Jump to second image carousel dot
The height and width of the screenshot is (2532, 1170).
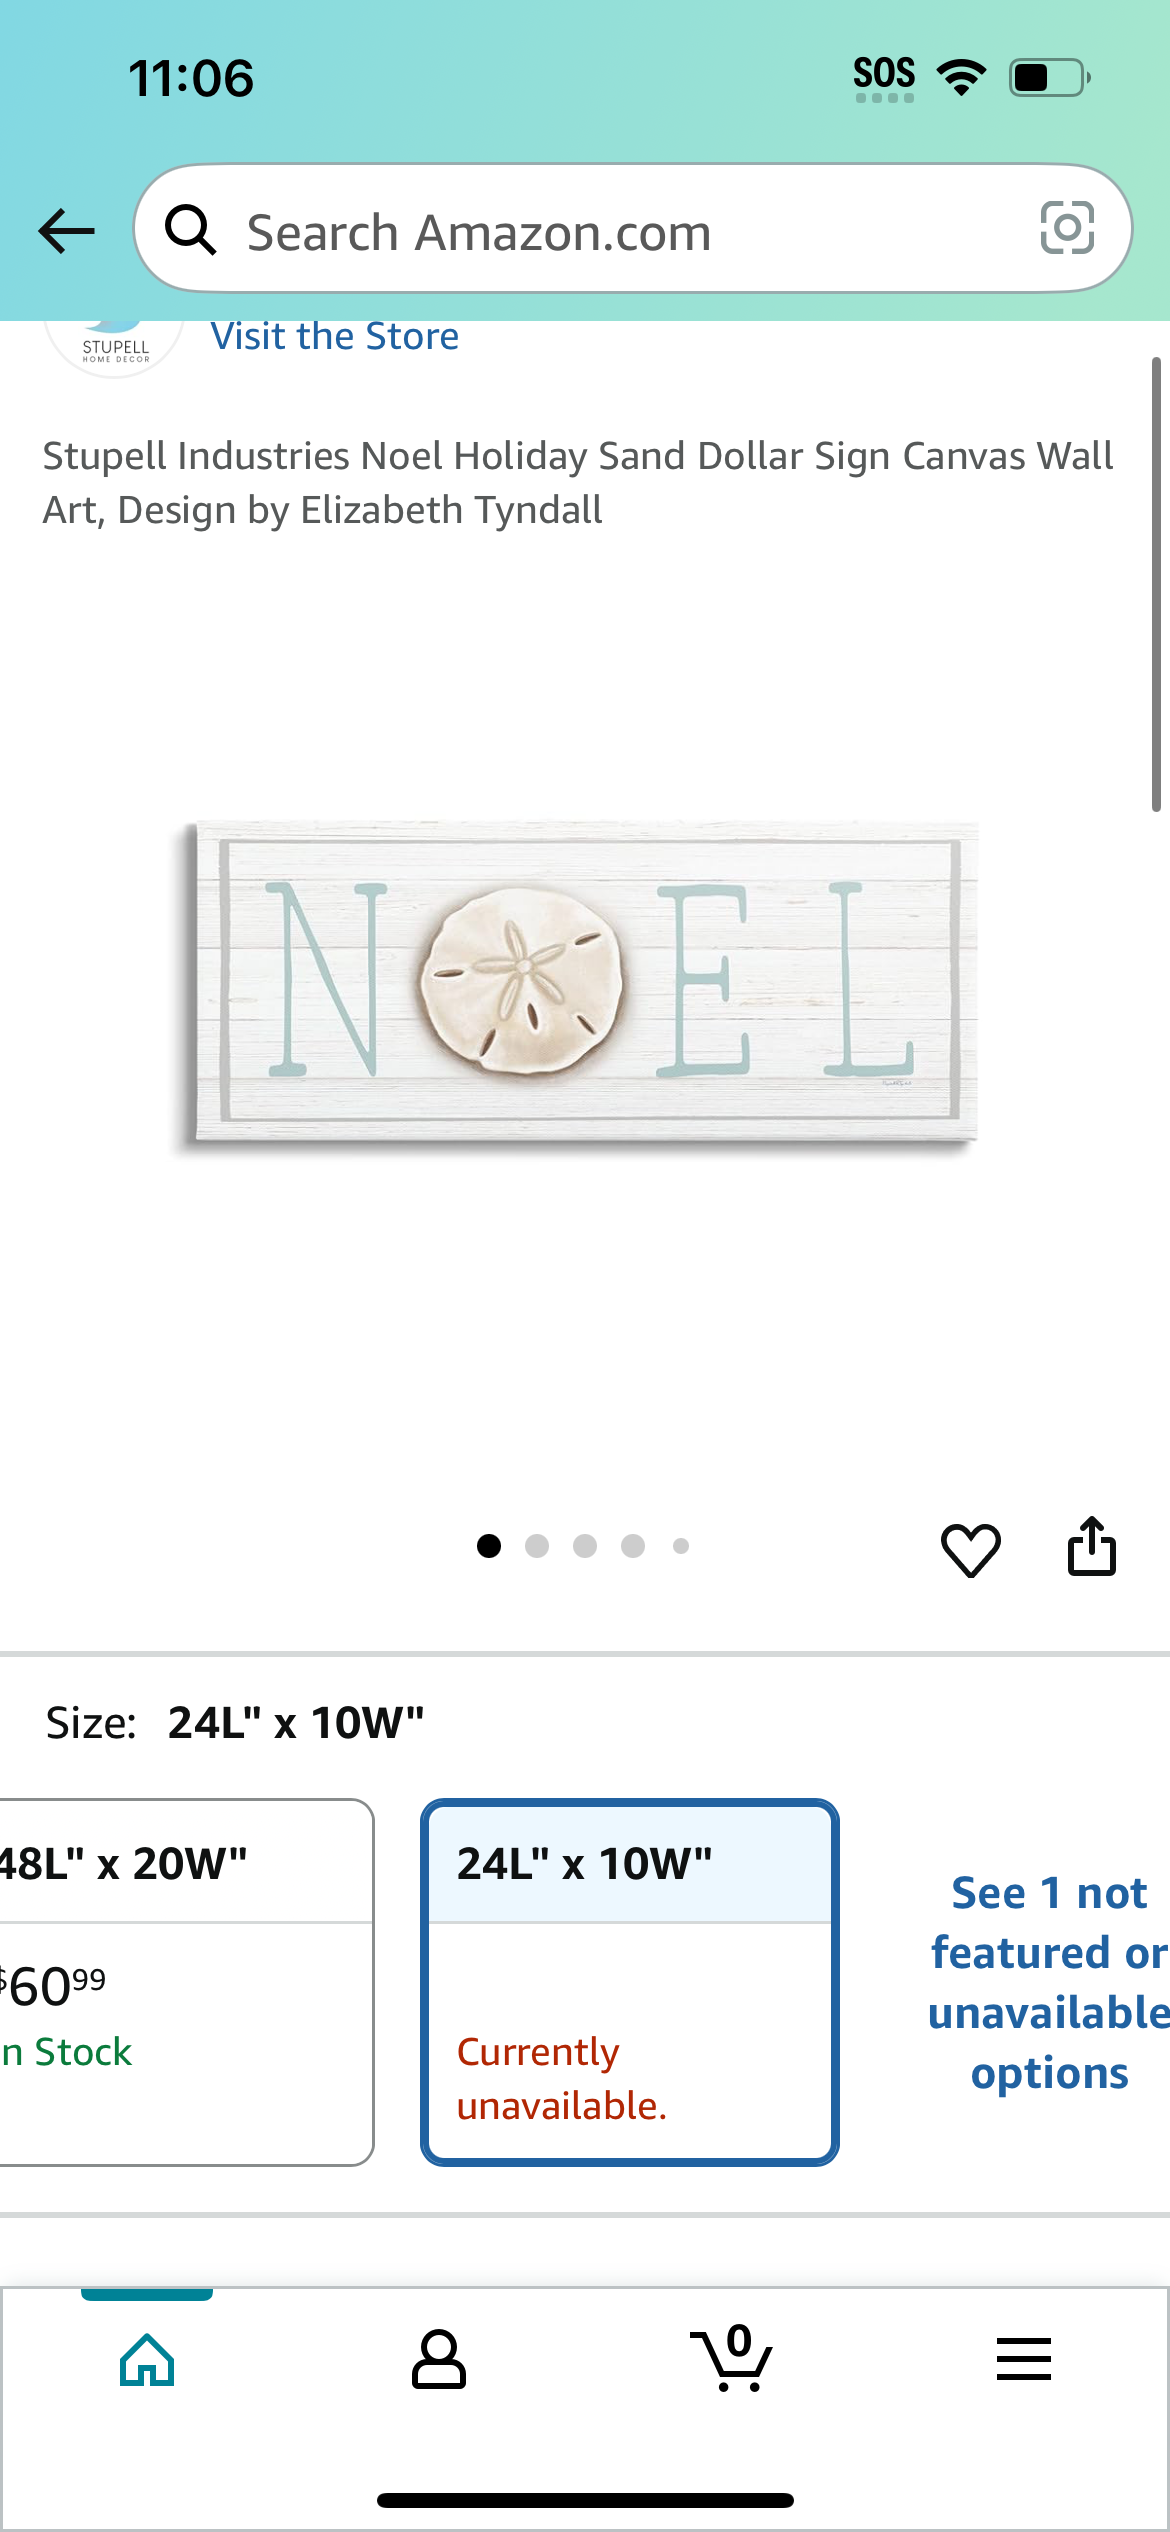[x=537, y=1546]
